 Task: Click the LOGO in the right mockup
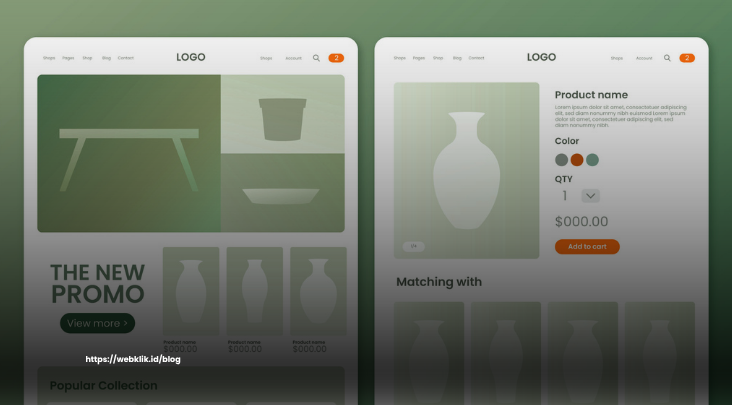pyautogui.click(x=542, y=57)
